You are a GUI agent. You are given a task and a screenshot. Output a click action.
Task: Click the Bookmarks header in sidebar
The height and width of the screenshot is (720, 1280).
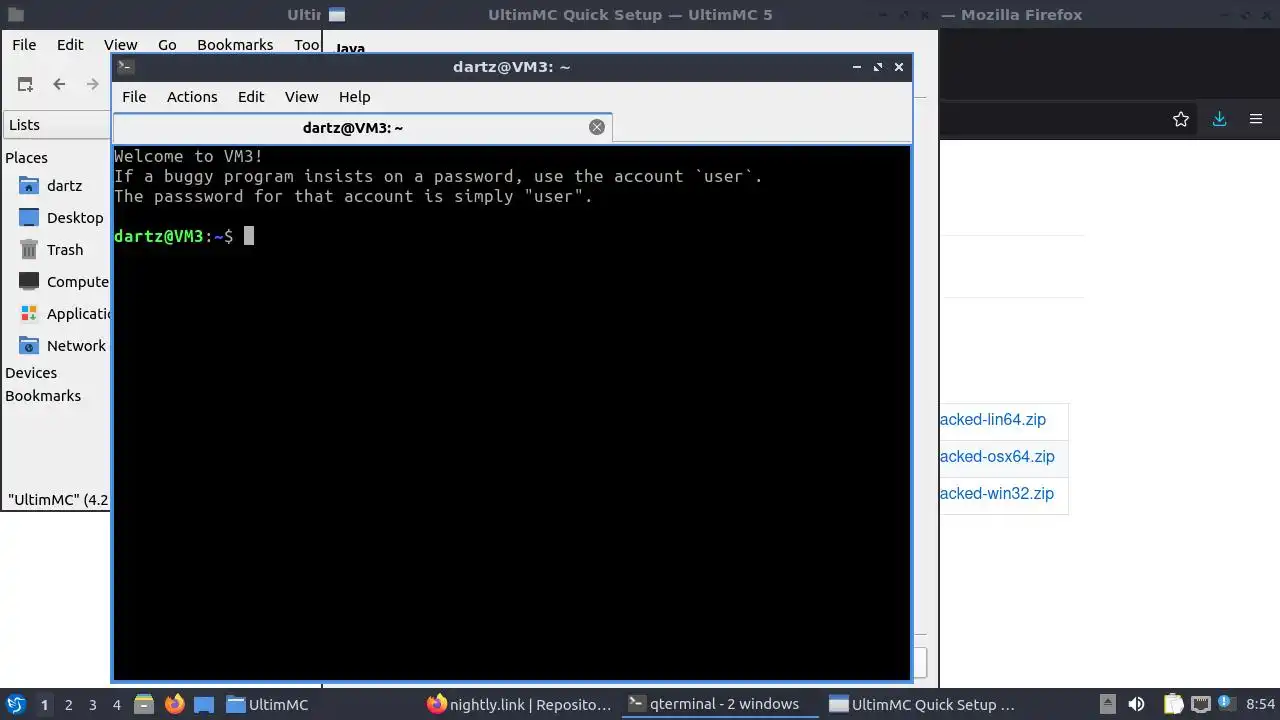[x=43, y=396]
